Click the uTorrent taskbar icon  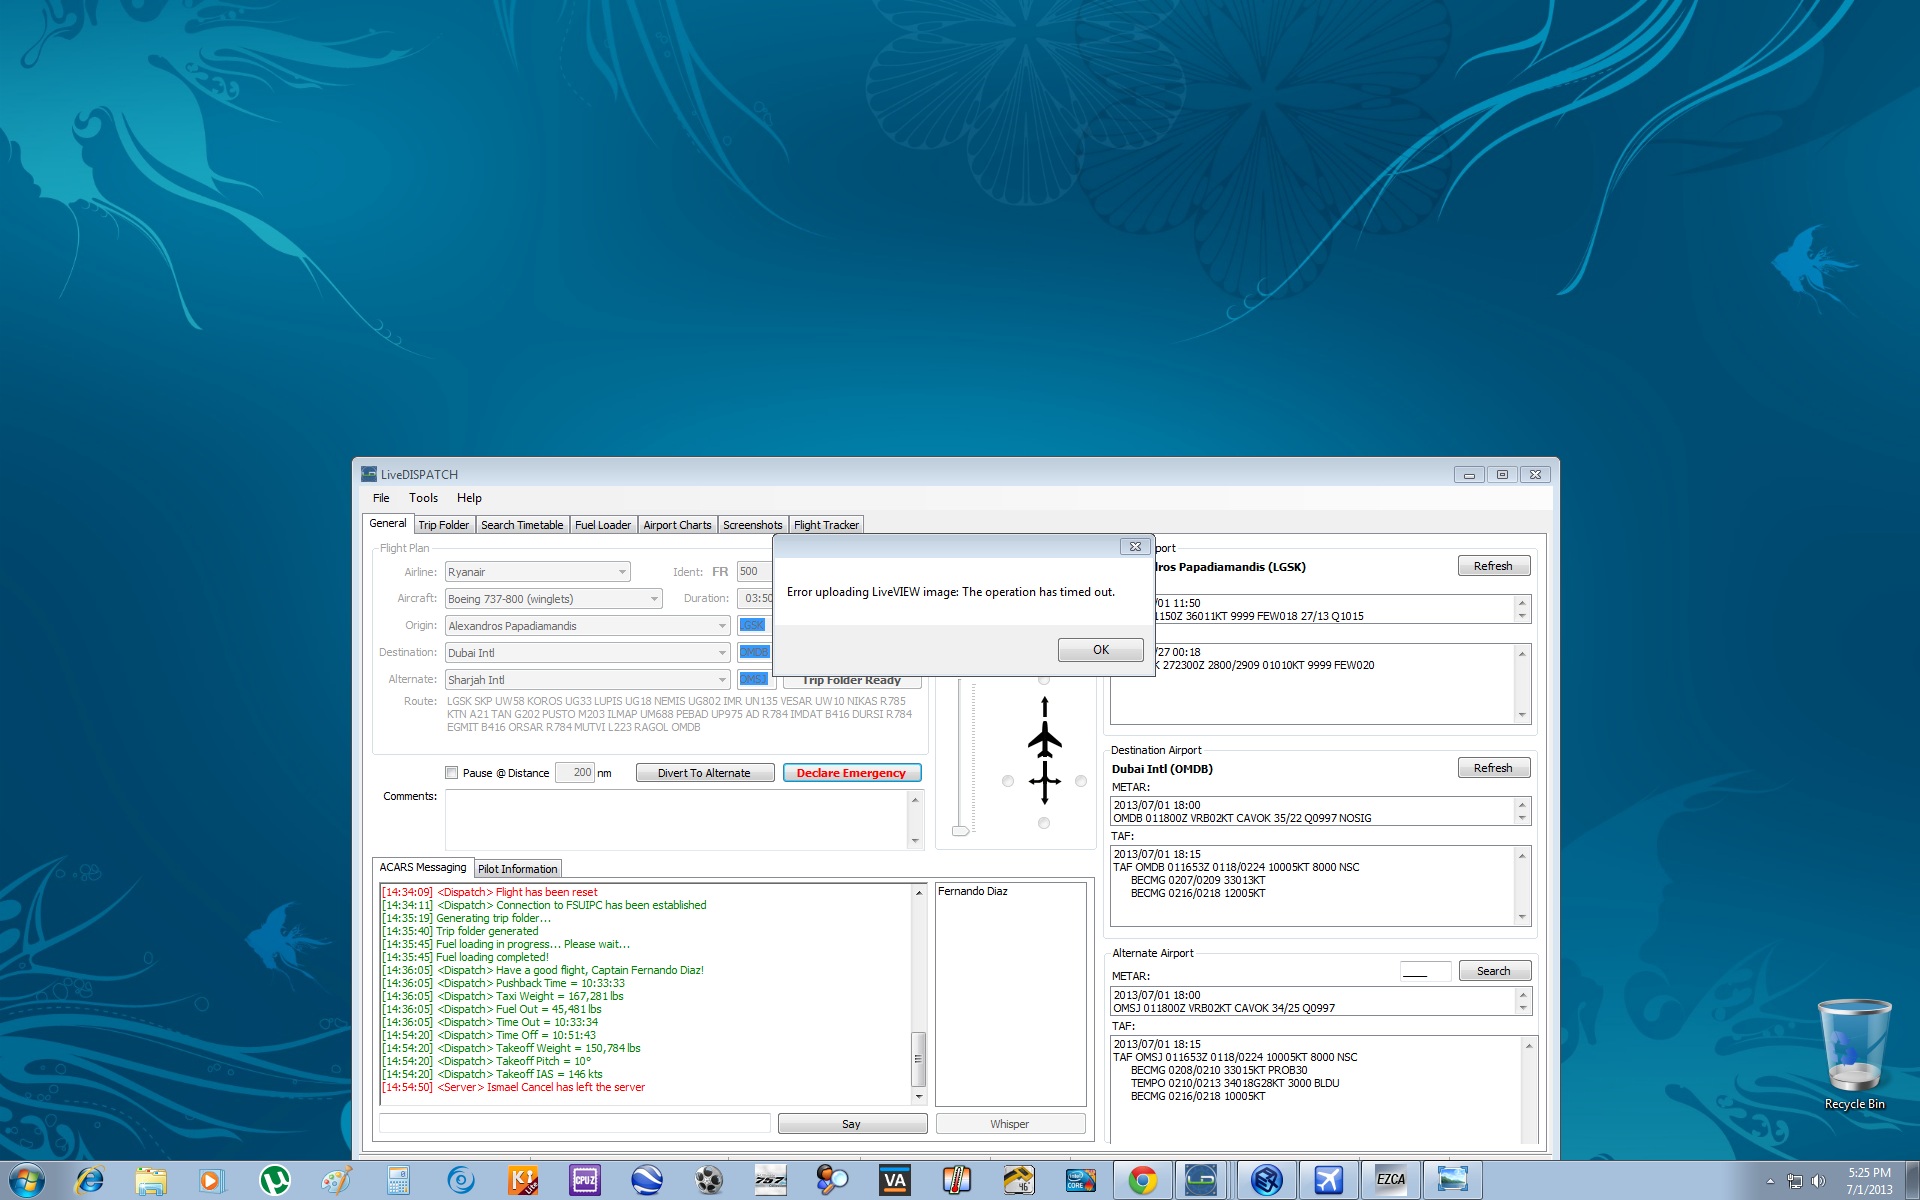274,1181
